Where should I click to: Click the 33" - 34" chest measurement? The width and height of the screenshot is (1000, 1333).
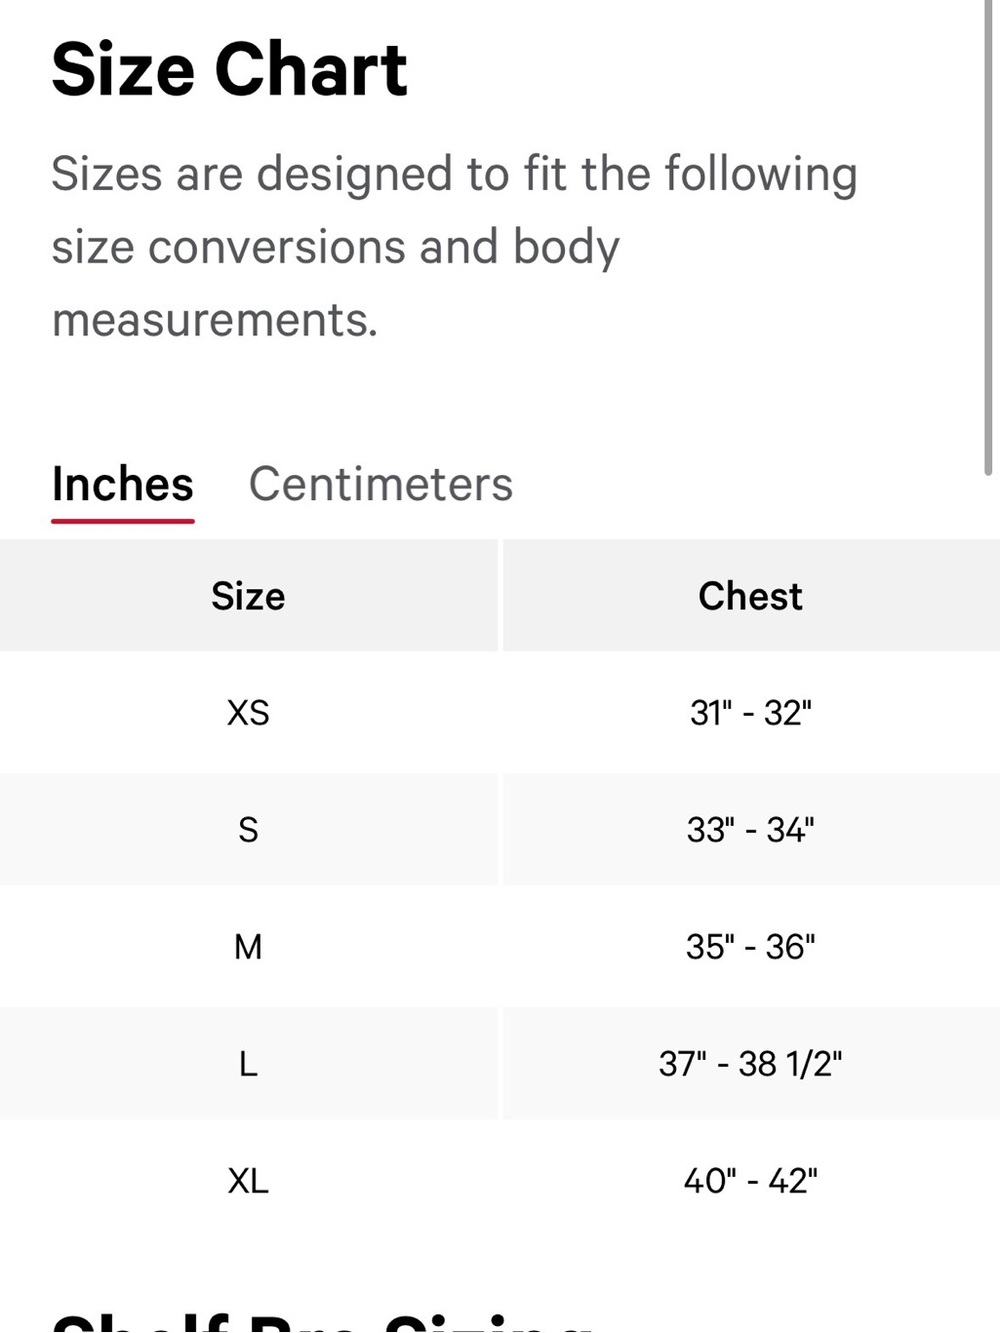coord(750,829)
